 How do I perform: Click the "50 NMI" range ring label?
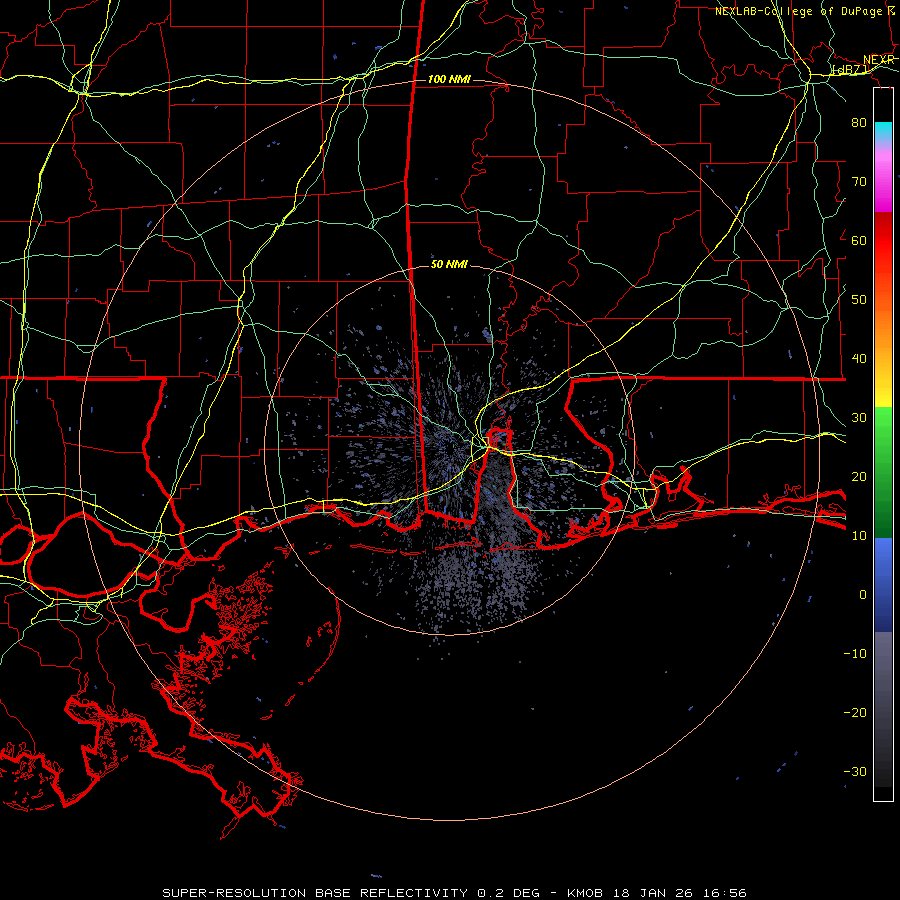click(449, 264)
